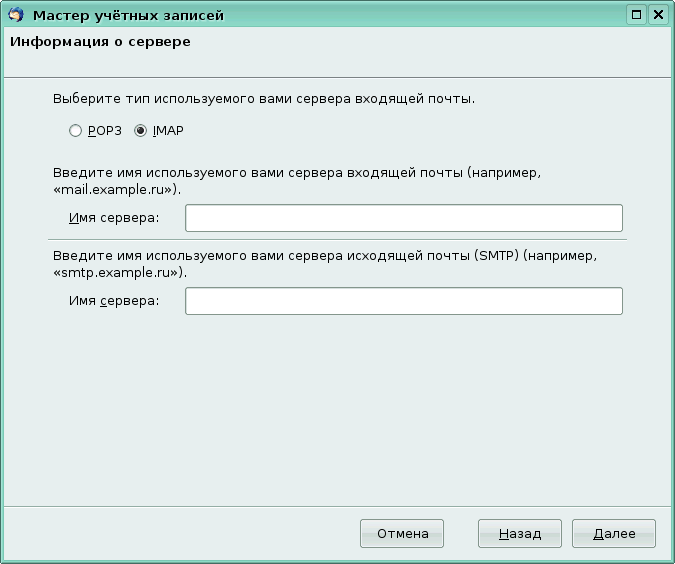The width and height of the screenshot is (675, 564).
Task: Close the account wizard window
Action: tap(658, 15)
